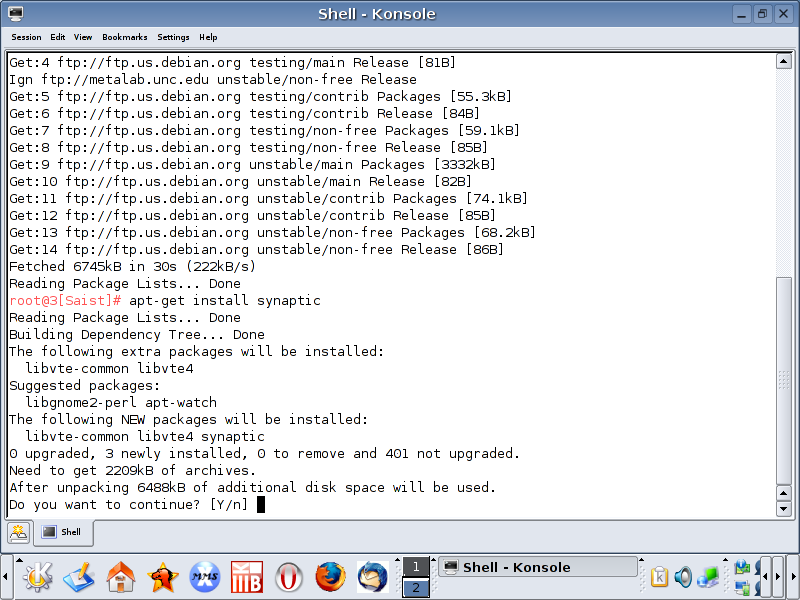Open the View menu

[83, 37]
